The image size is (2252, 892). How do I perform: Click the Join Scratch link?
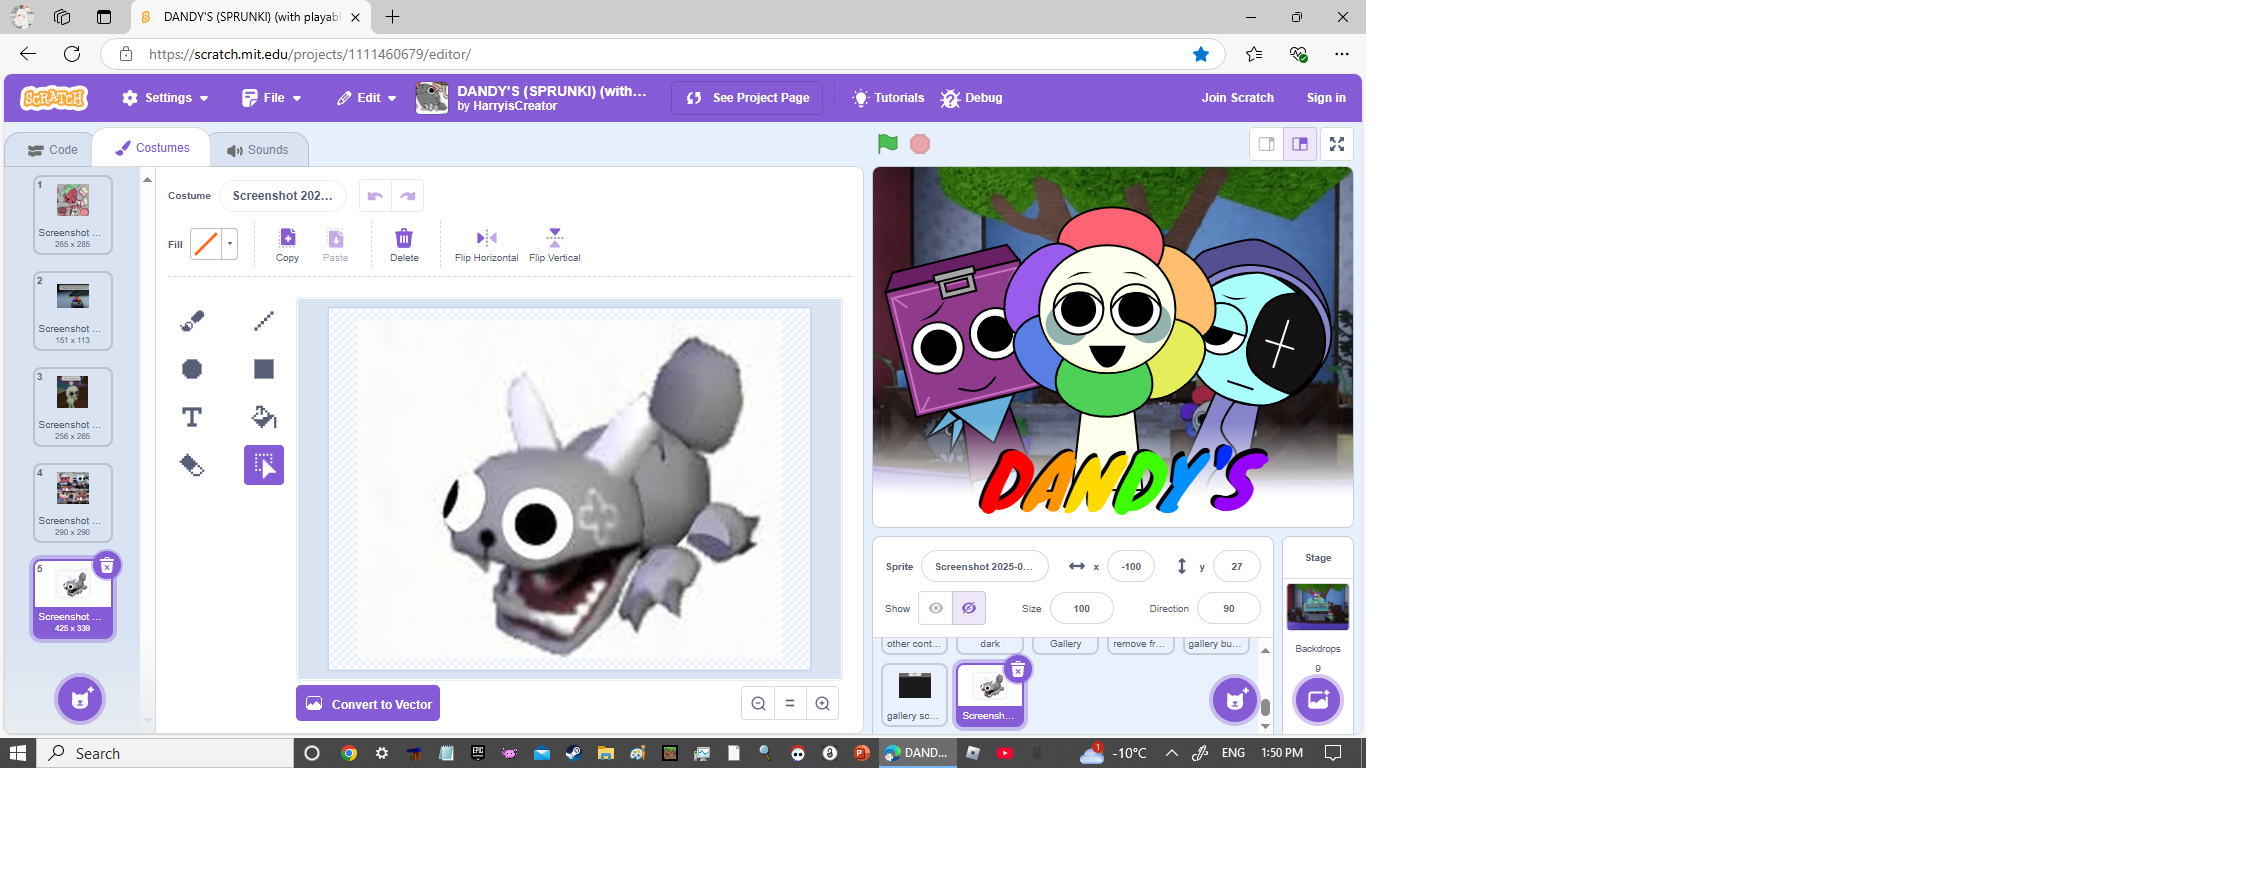click(x=1238, y=98)
